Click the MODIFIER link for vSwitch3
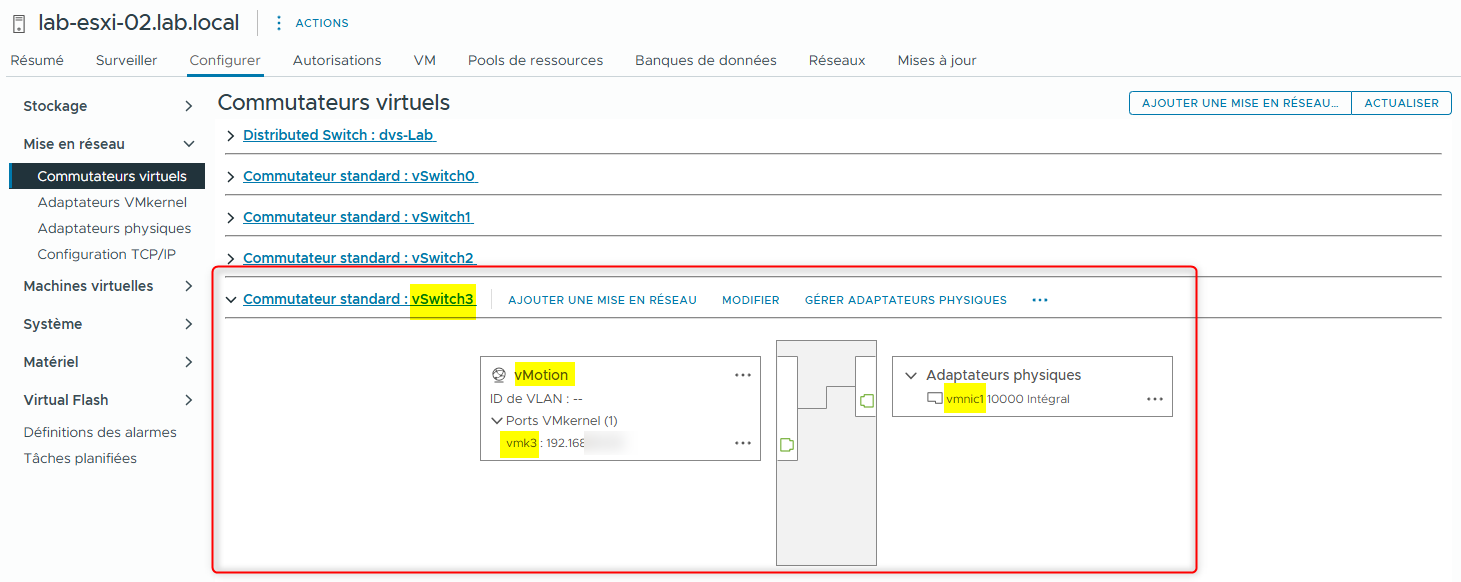The image size is (1461, 582). pos(751,299)
